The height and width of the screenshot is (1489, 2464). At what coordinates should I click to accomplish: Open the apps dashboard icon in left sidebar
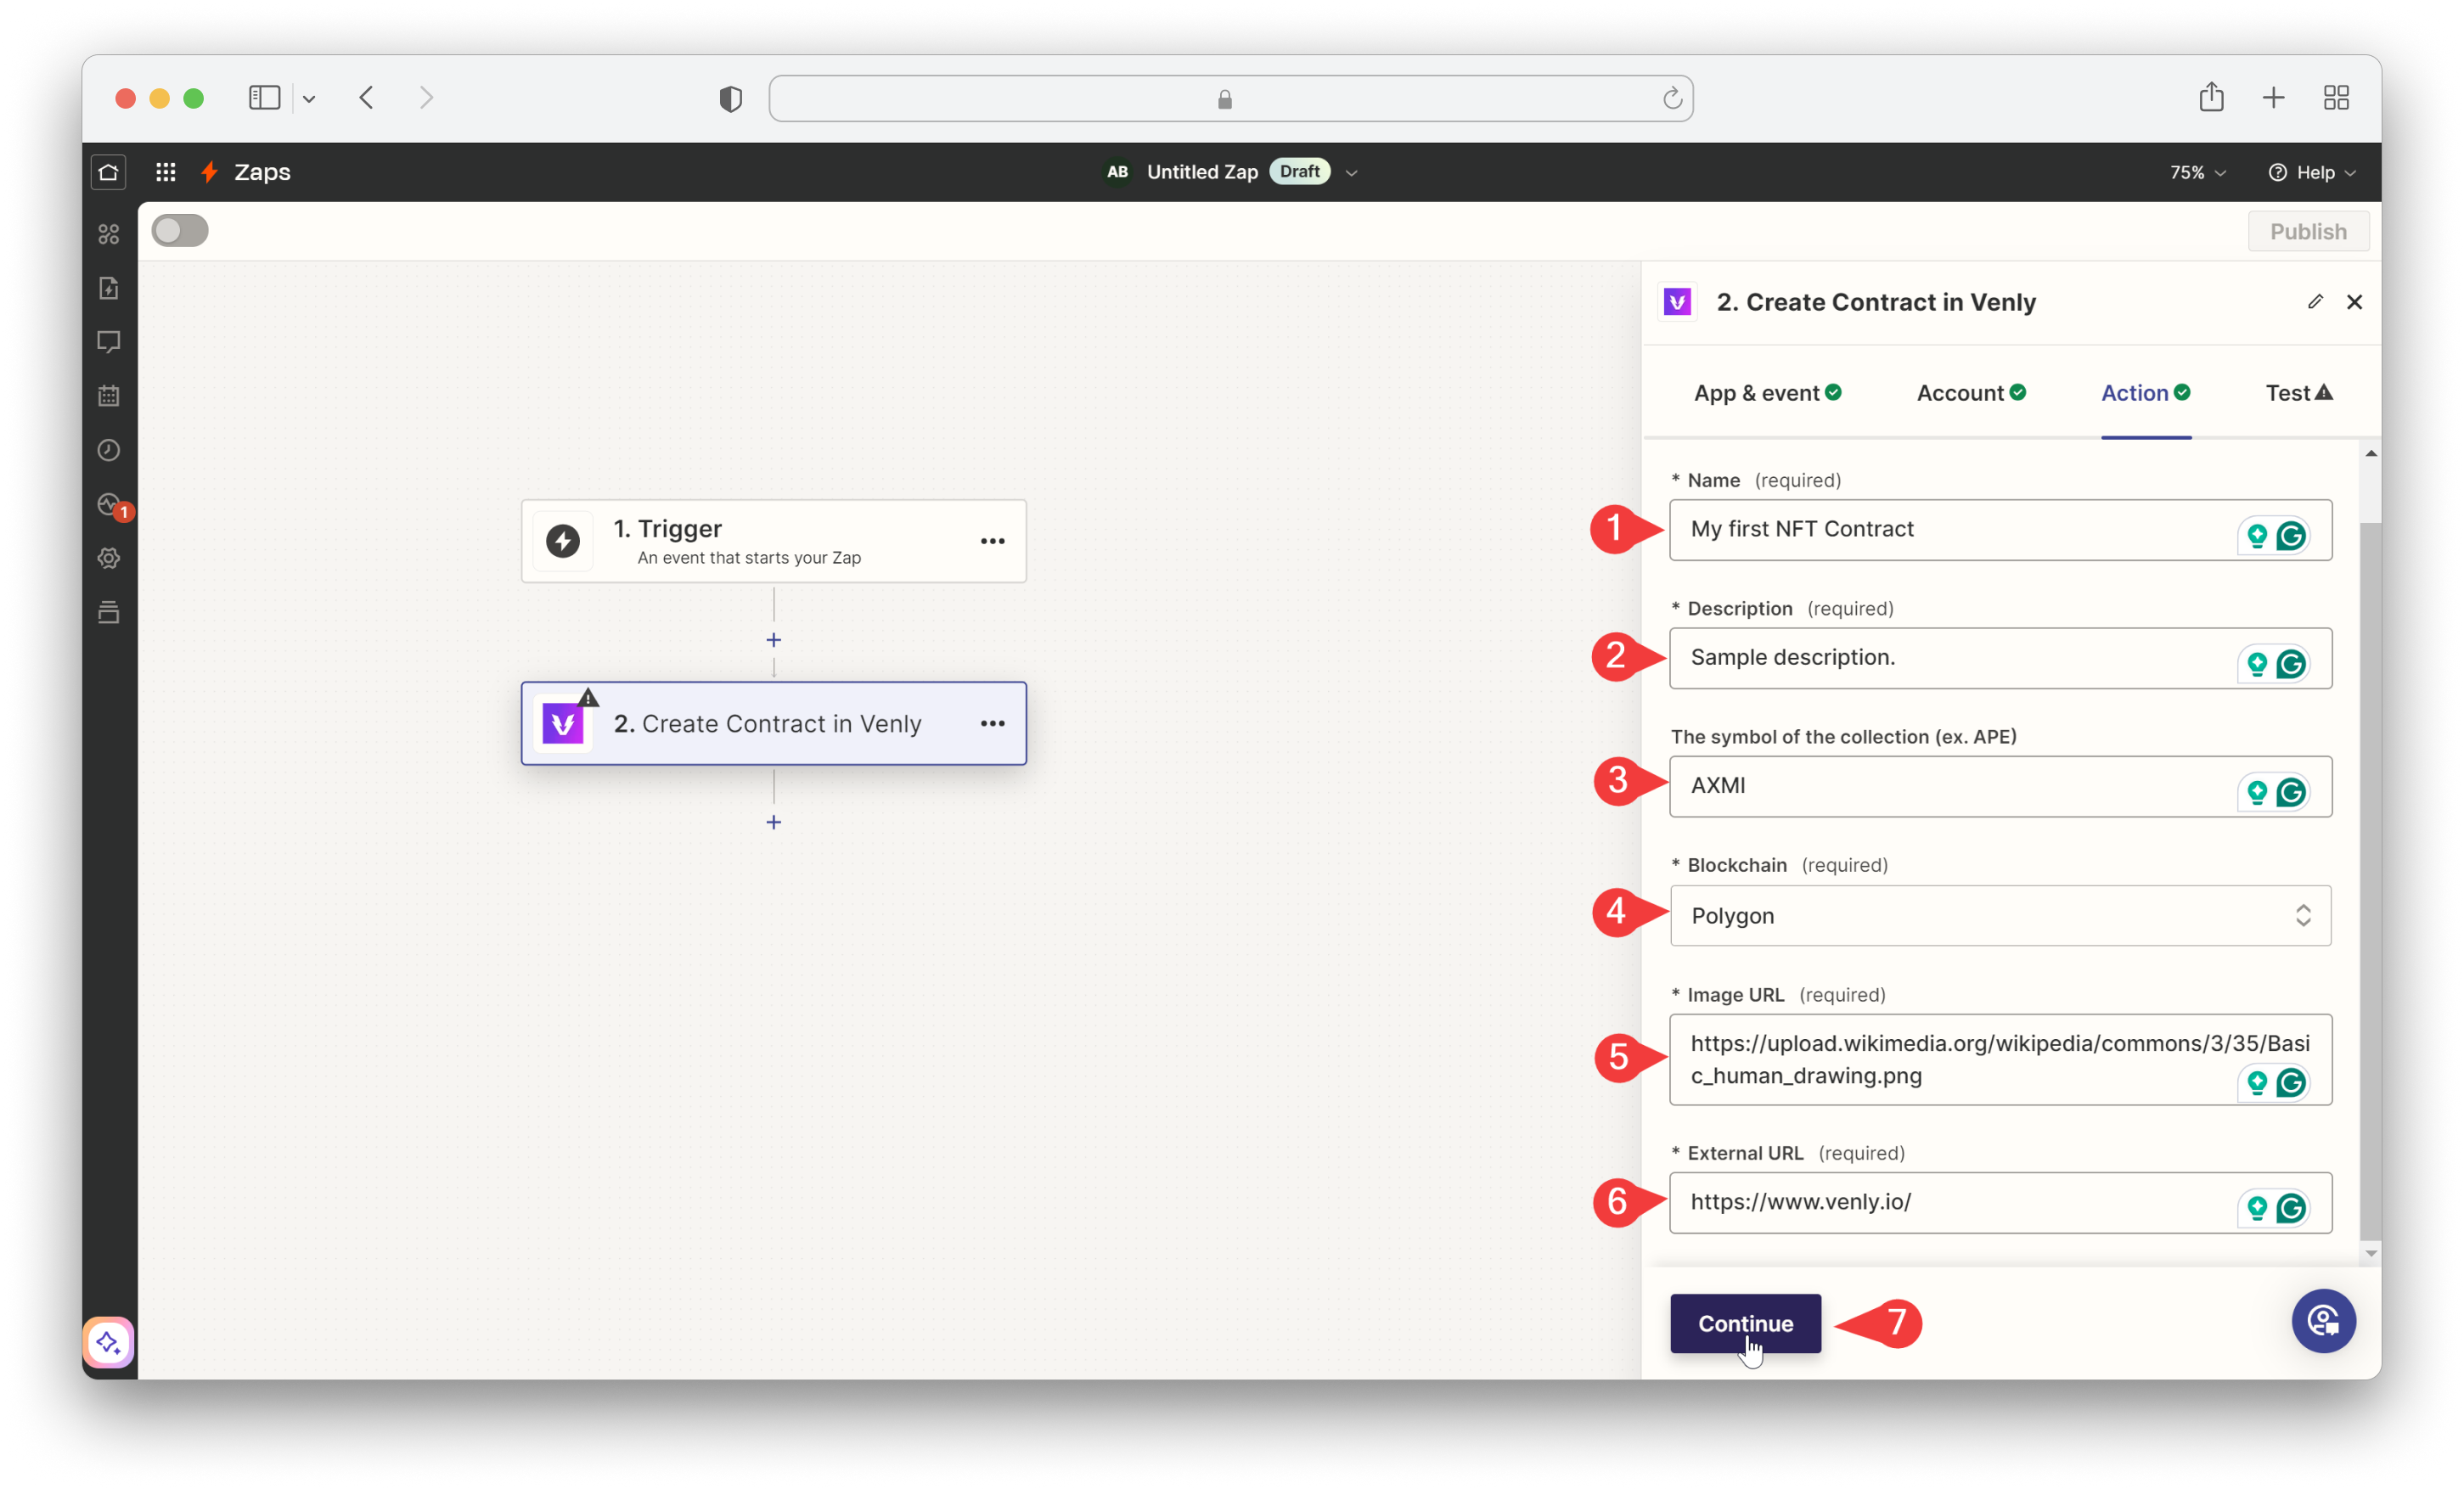click(109, 233)
